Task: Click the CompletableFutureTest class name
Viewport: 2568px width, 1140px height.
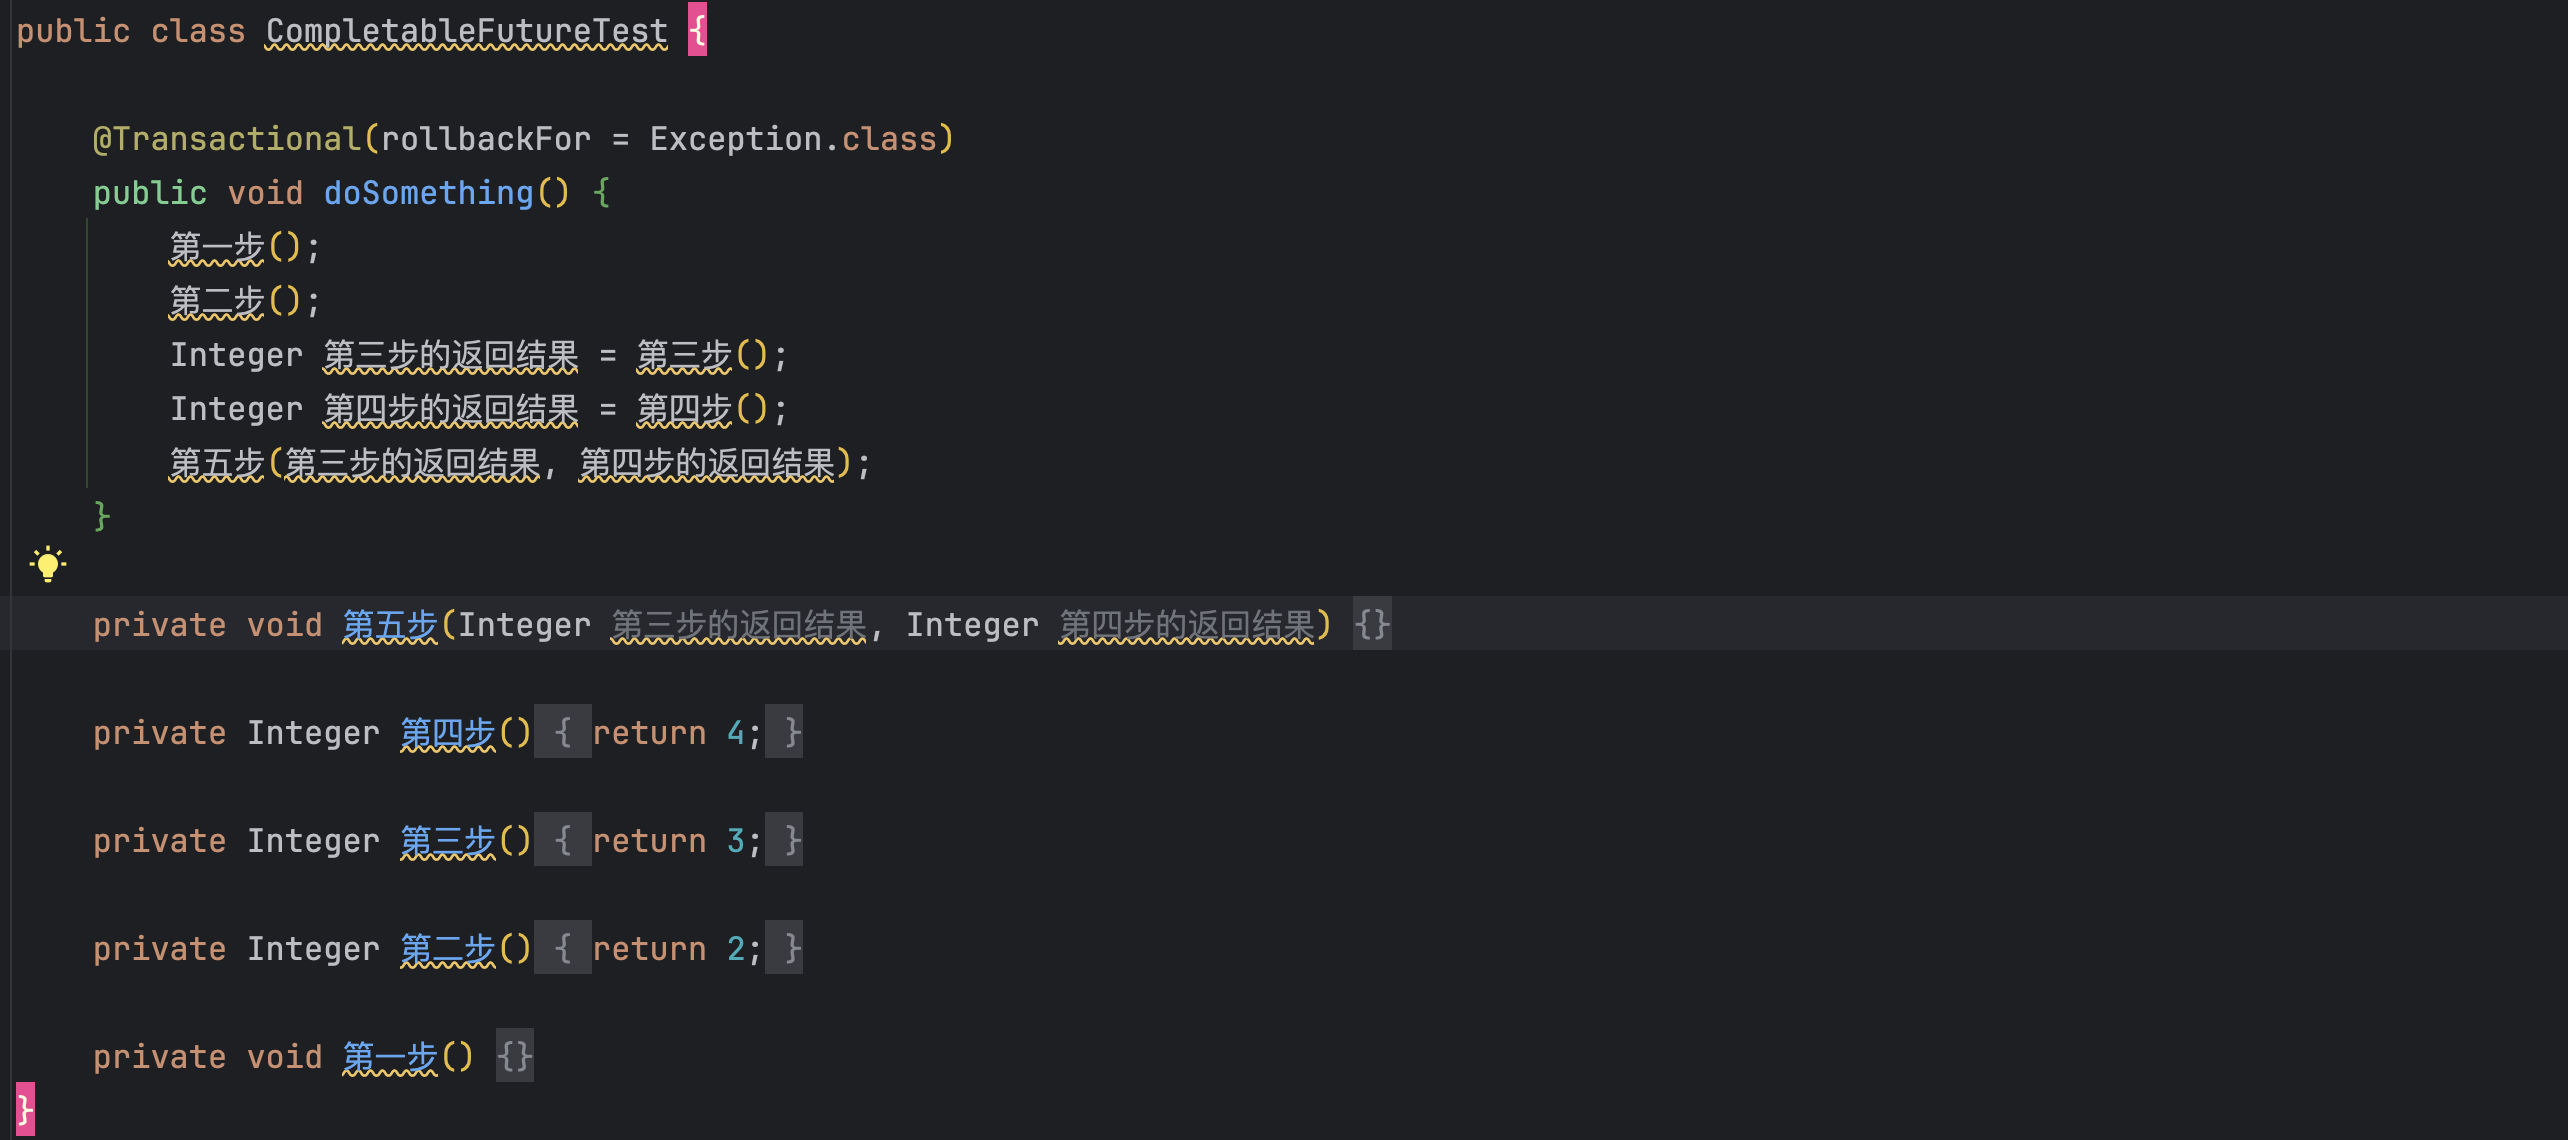Action: point(466,31)
